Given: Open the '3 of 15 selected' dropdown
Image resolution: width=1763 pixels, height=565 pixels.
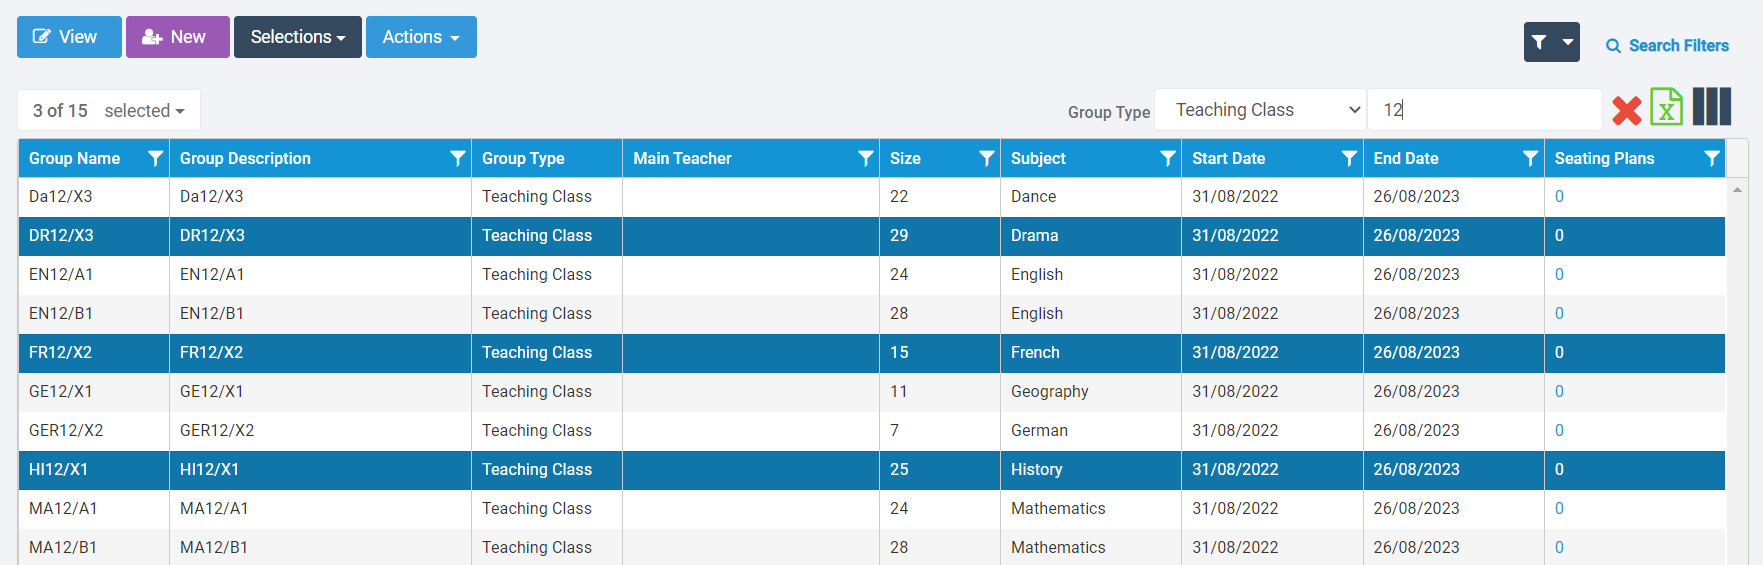Looking at the screenshot, I should click(x=109, y=111).
